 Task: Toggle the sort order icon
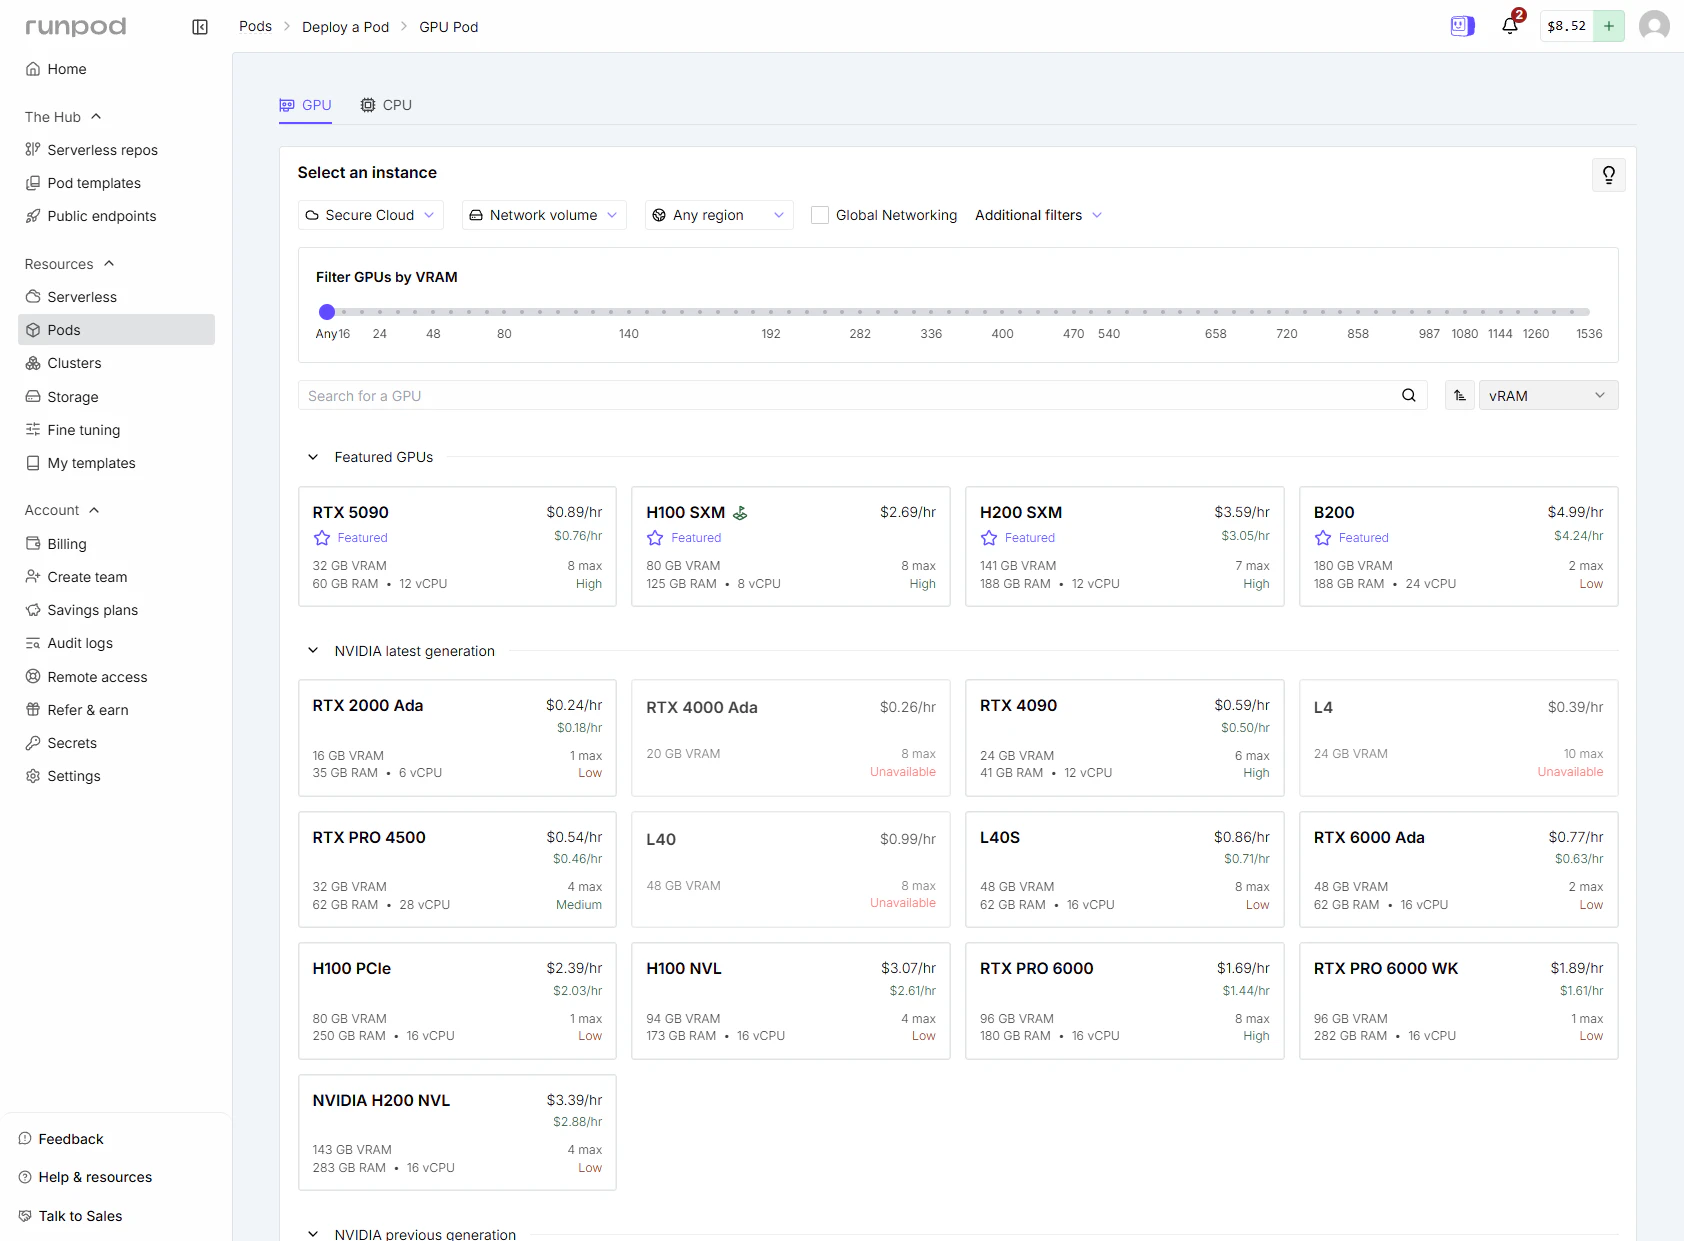click(x=1460, y=396)
